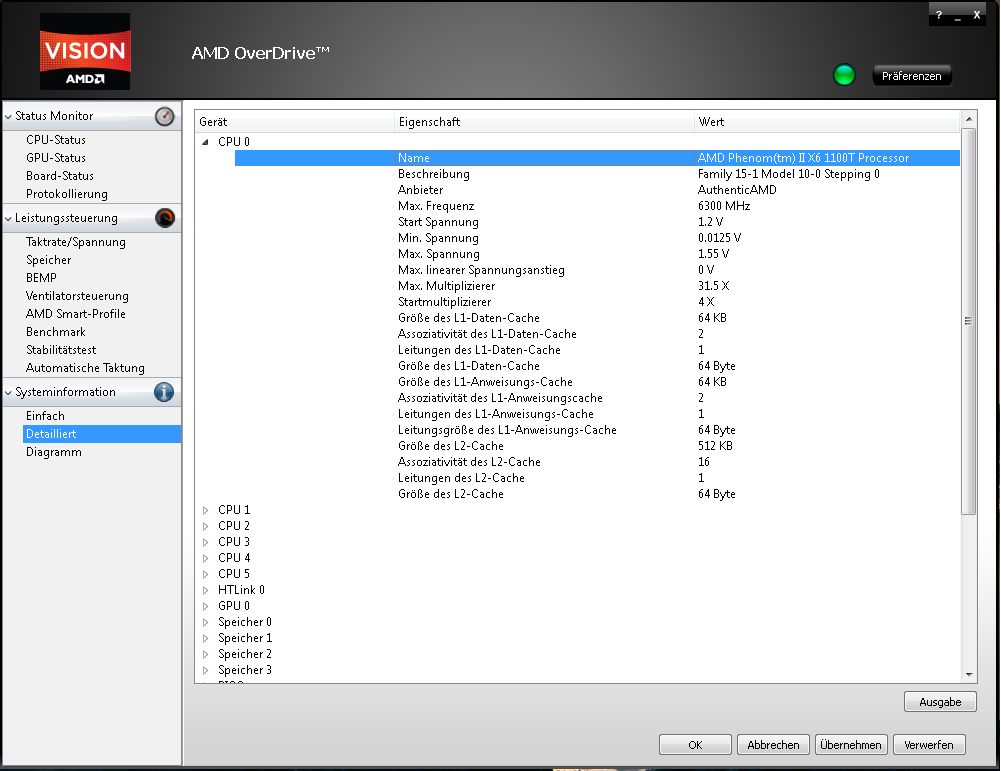
Task: Expand the CPU 3 tree node
Action: [x=206, y=542]
